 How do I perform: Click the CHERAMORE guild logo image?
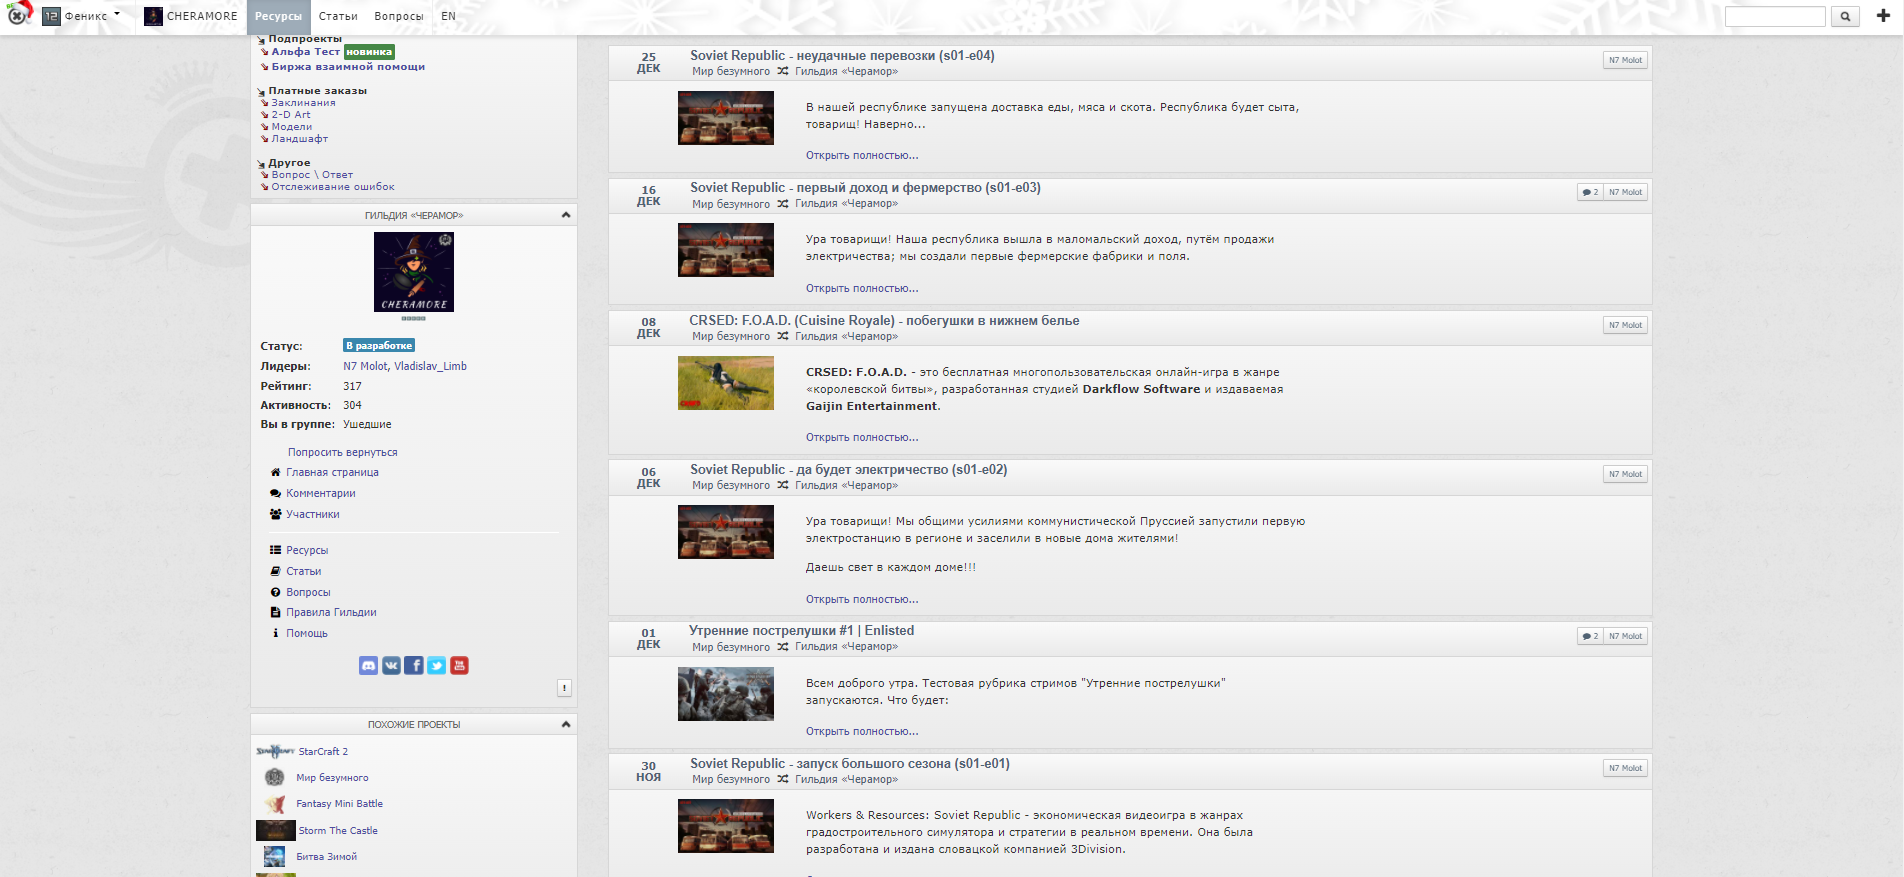[x=414, y=272]
